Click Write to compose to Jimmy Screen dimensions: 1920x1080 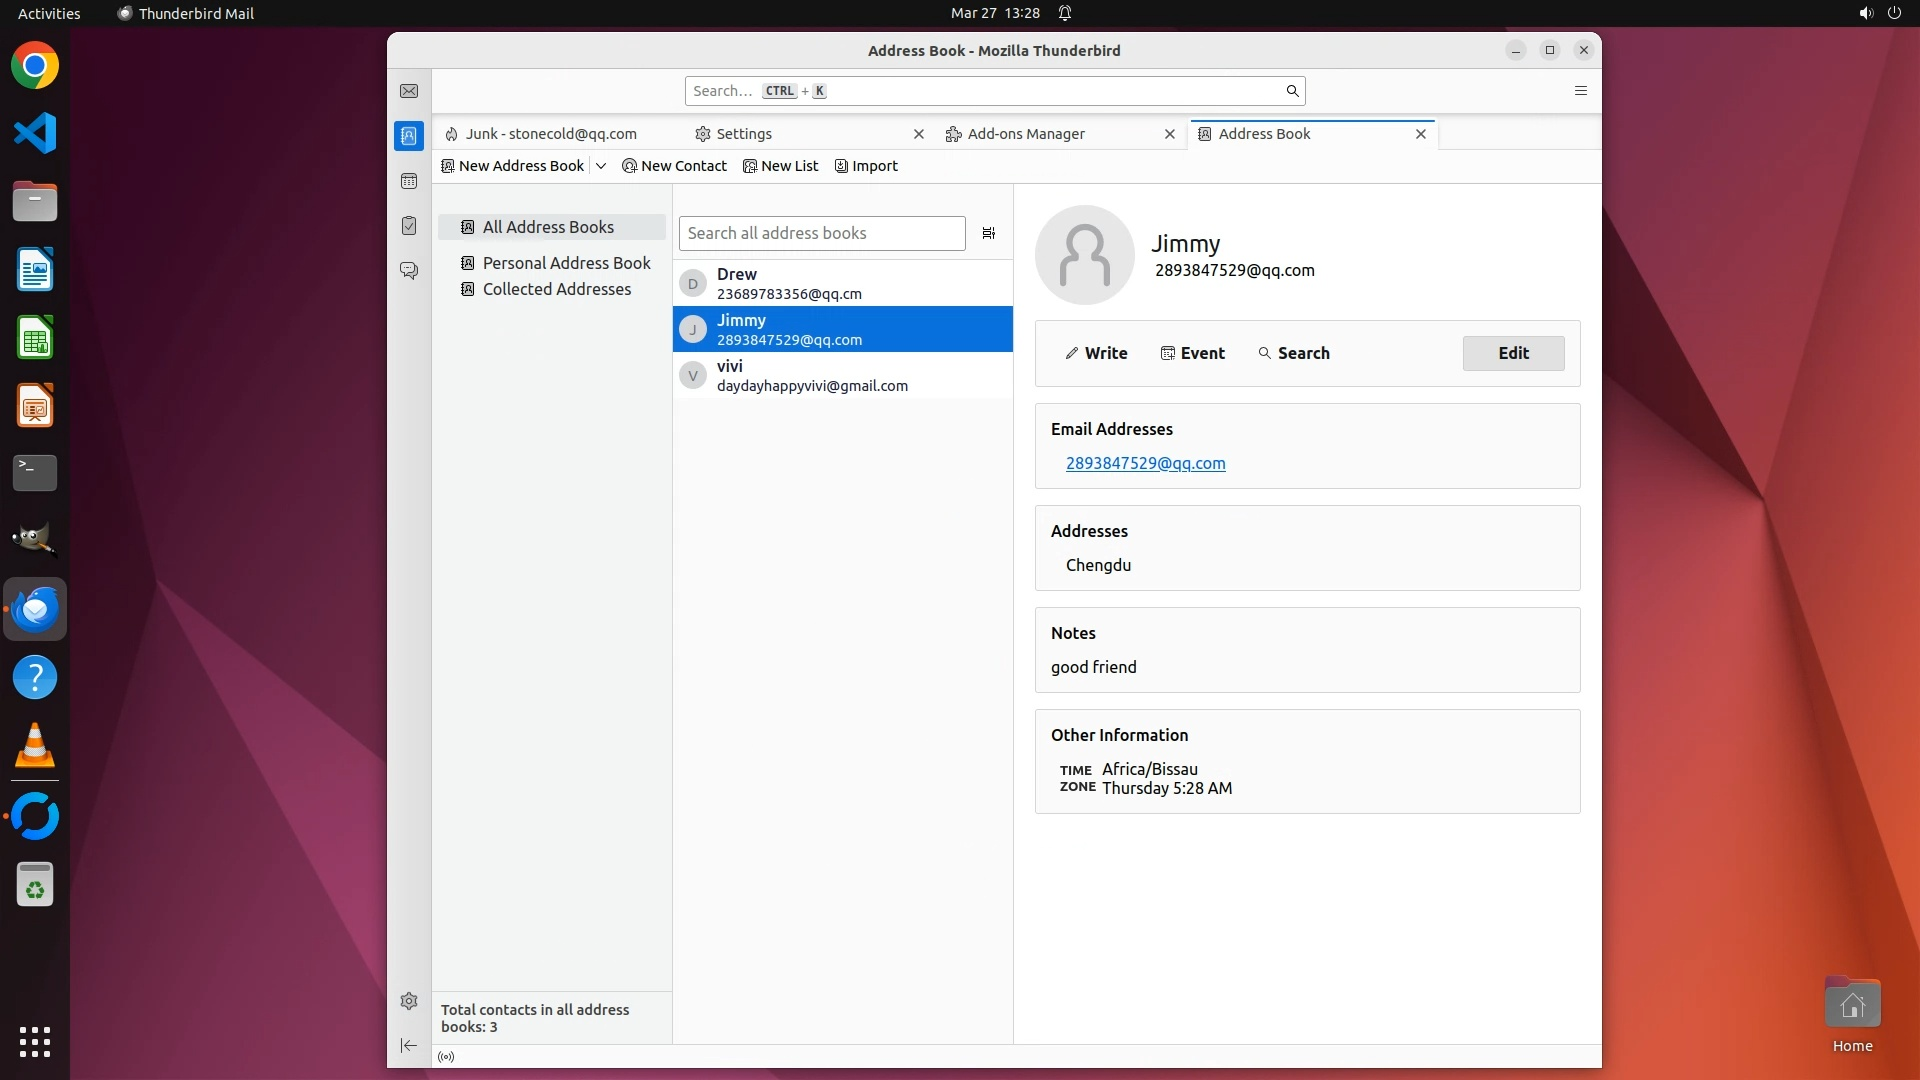tap(1096, 353)
